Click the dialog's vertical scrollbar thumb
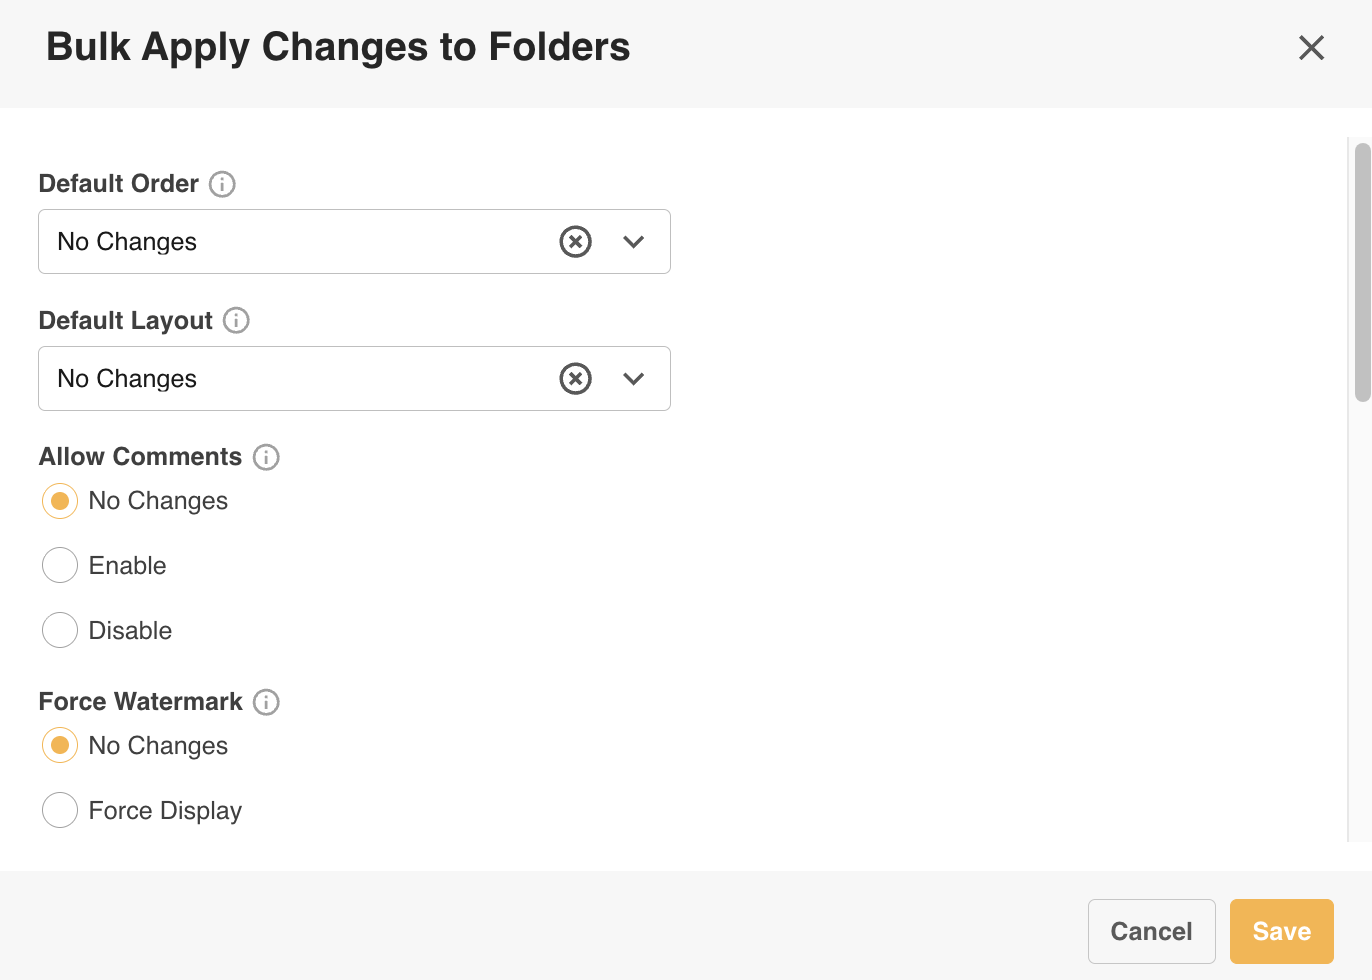Viewport: 1372px width, 980px height. (1362, 272)
